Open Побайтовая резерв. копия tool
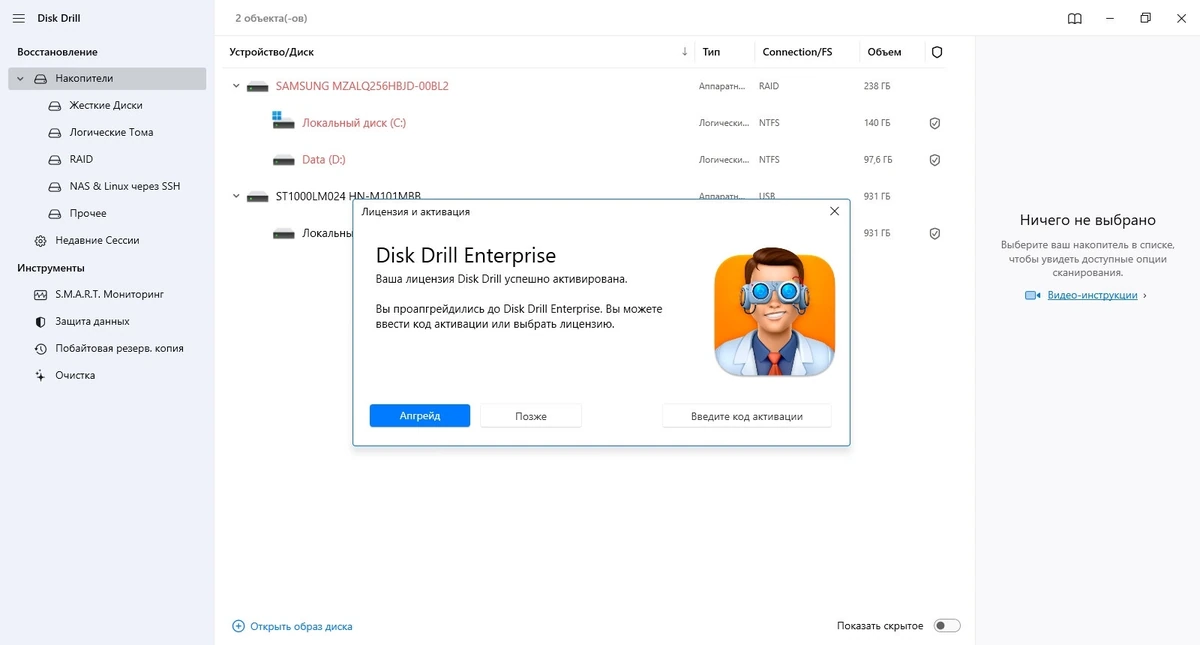 coord(119,348)
